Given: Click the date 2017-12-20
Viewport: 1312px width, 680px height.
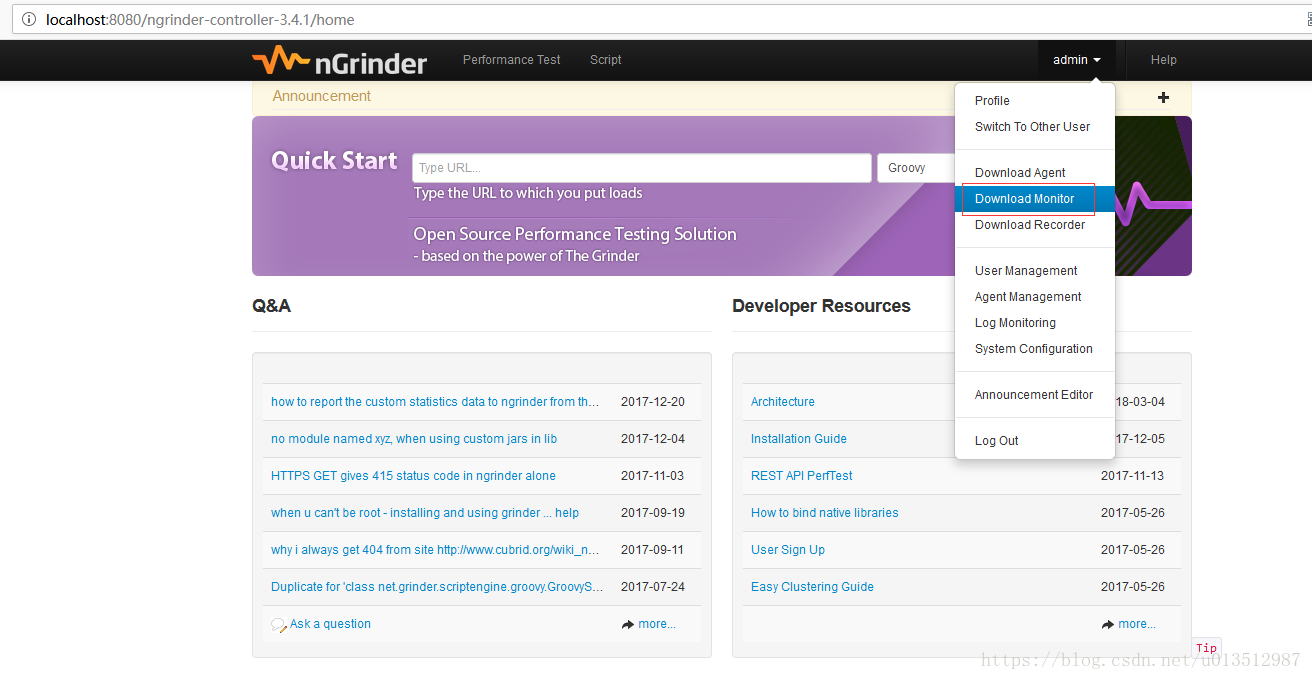Looking at the screenshot, I should coord(653,402).
